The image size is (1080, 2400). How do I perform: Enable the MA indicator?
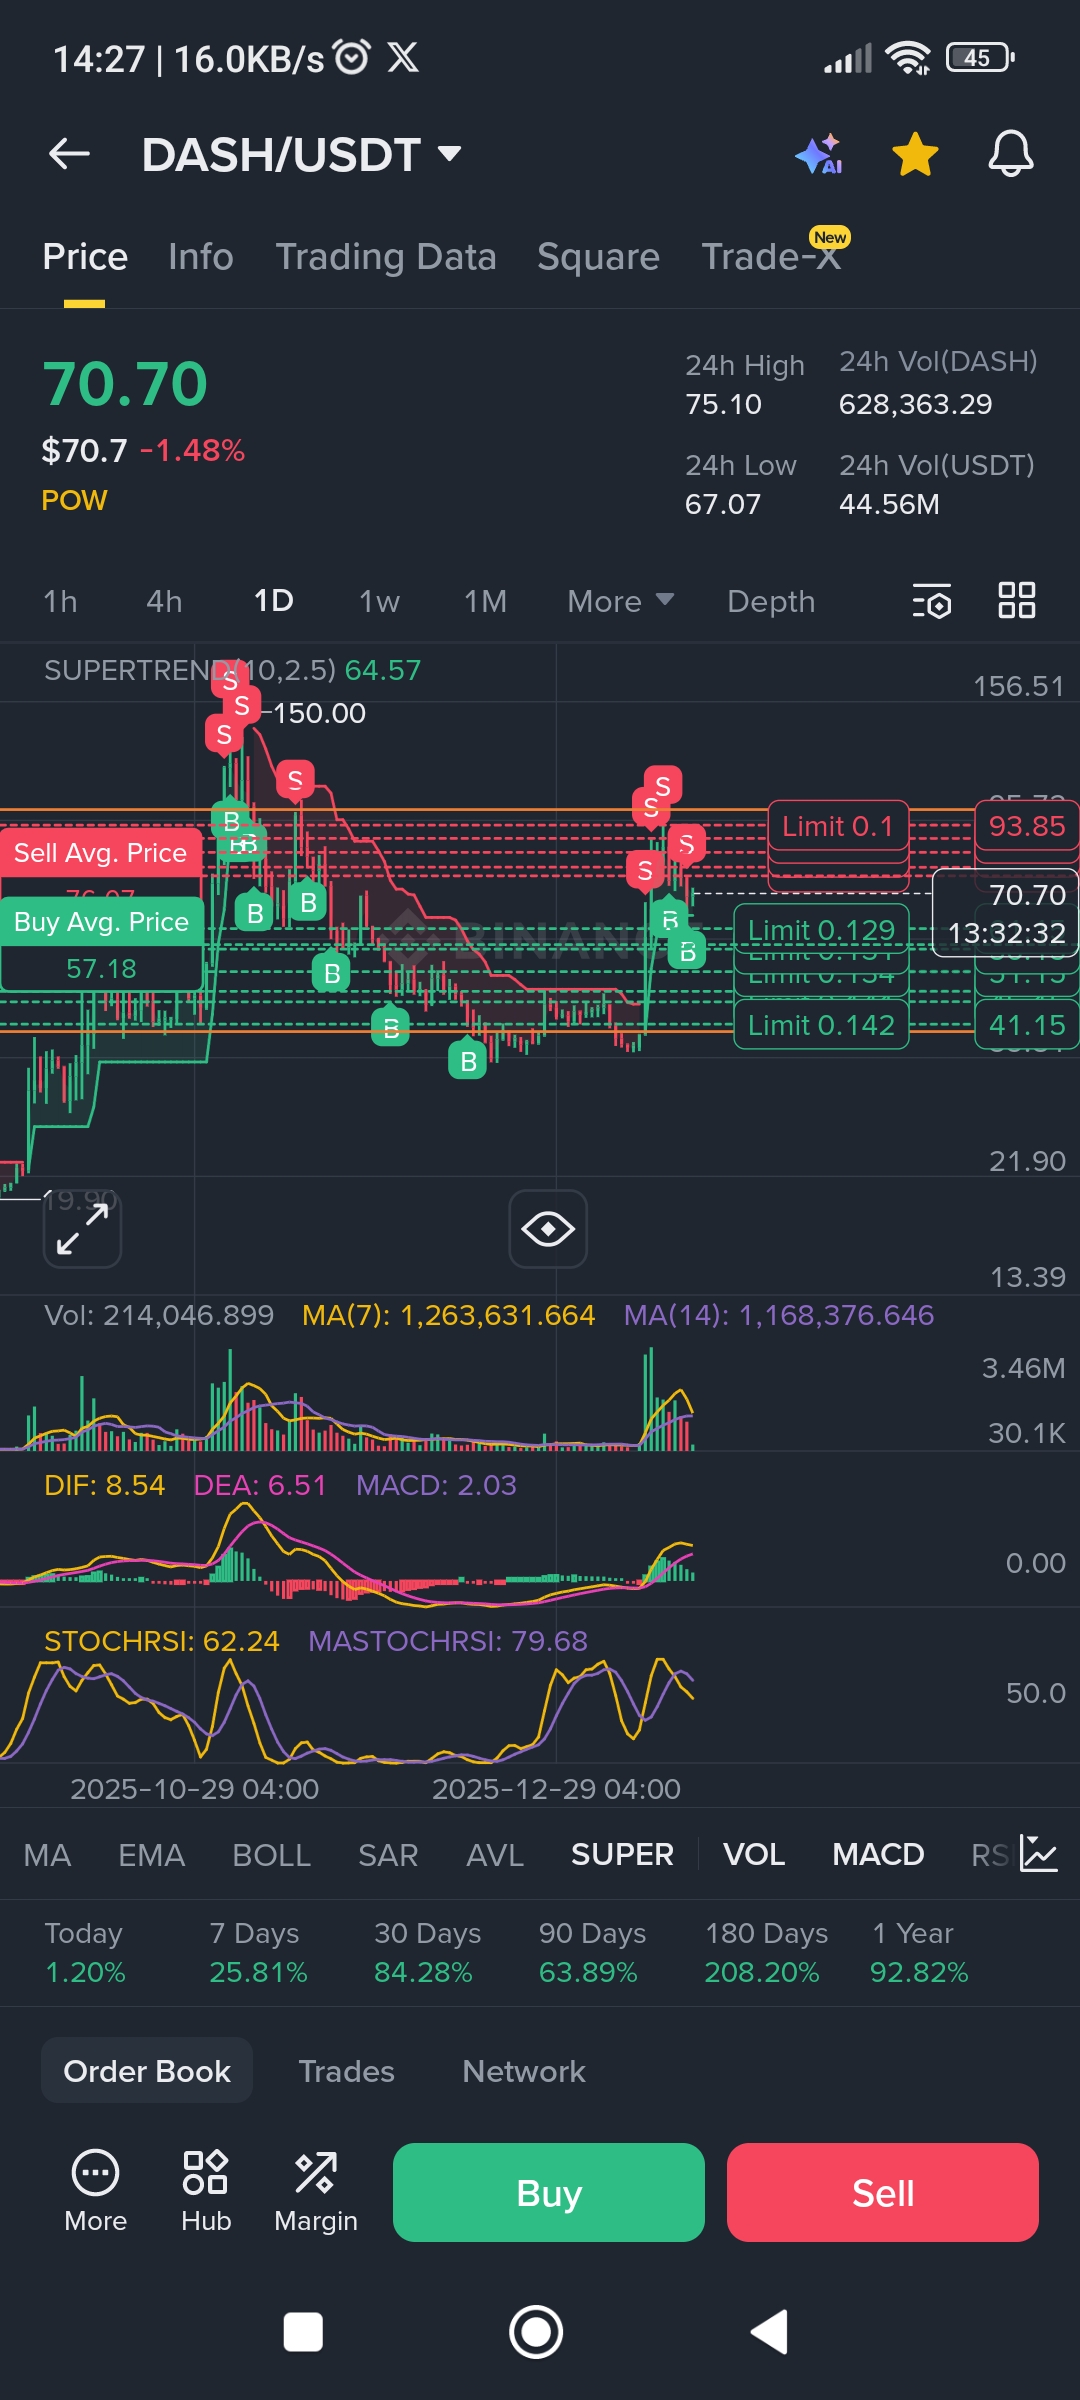(x=47, y=1855)
